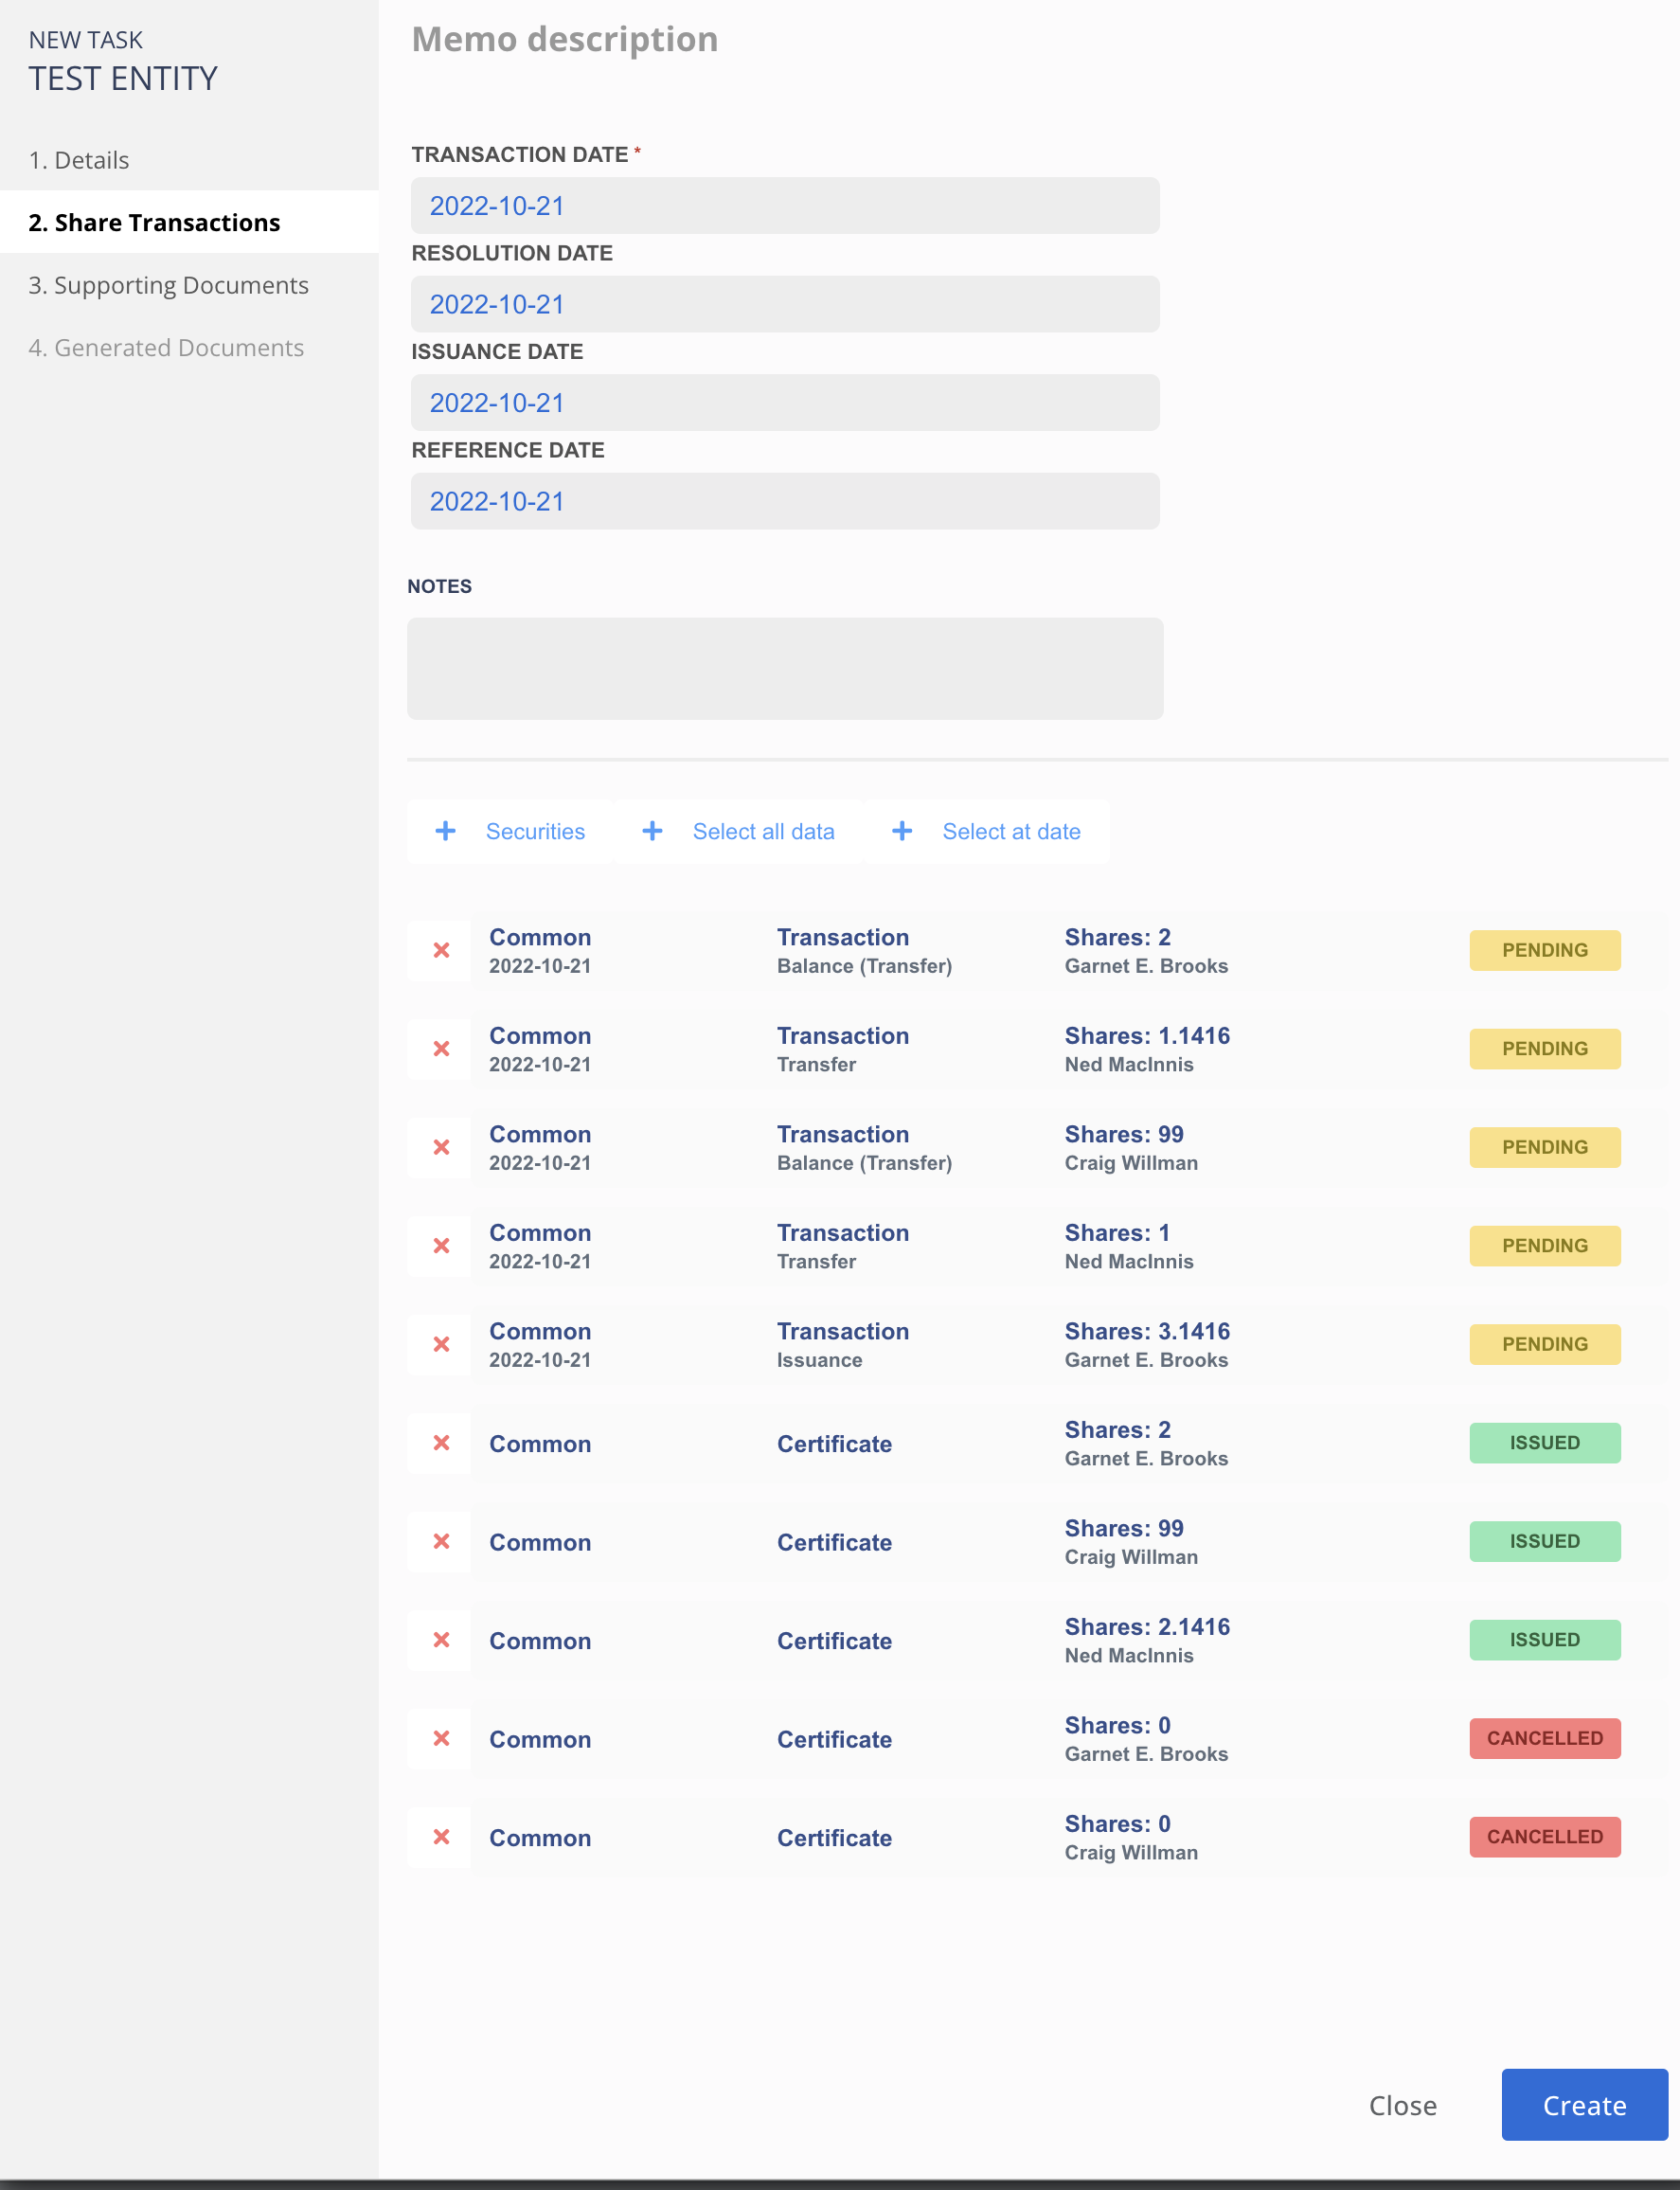Select 'Shares: 3.1416' text
The image size is (1680, 2190).
[1147, 1331]
